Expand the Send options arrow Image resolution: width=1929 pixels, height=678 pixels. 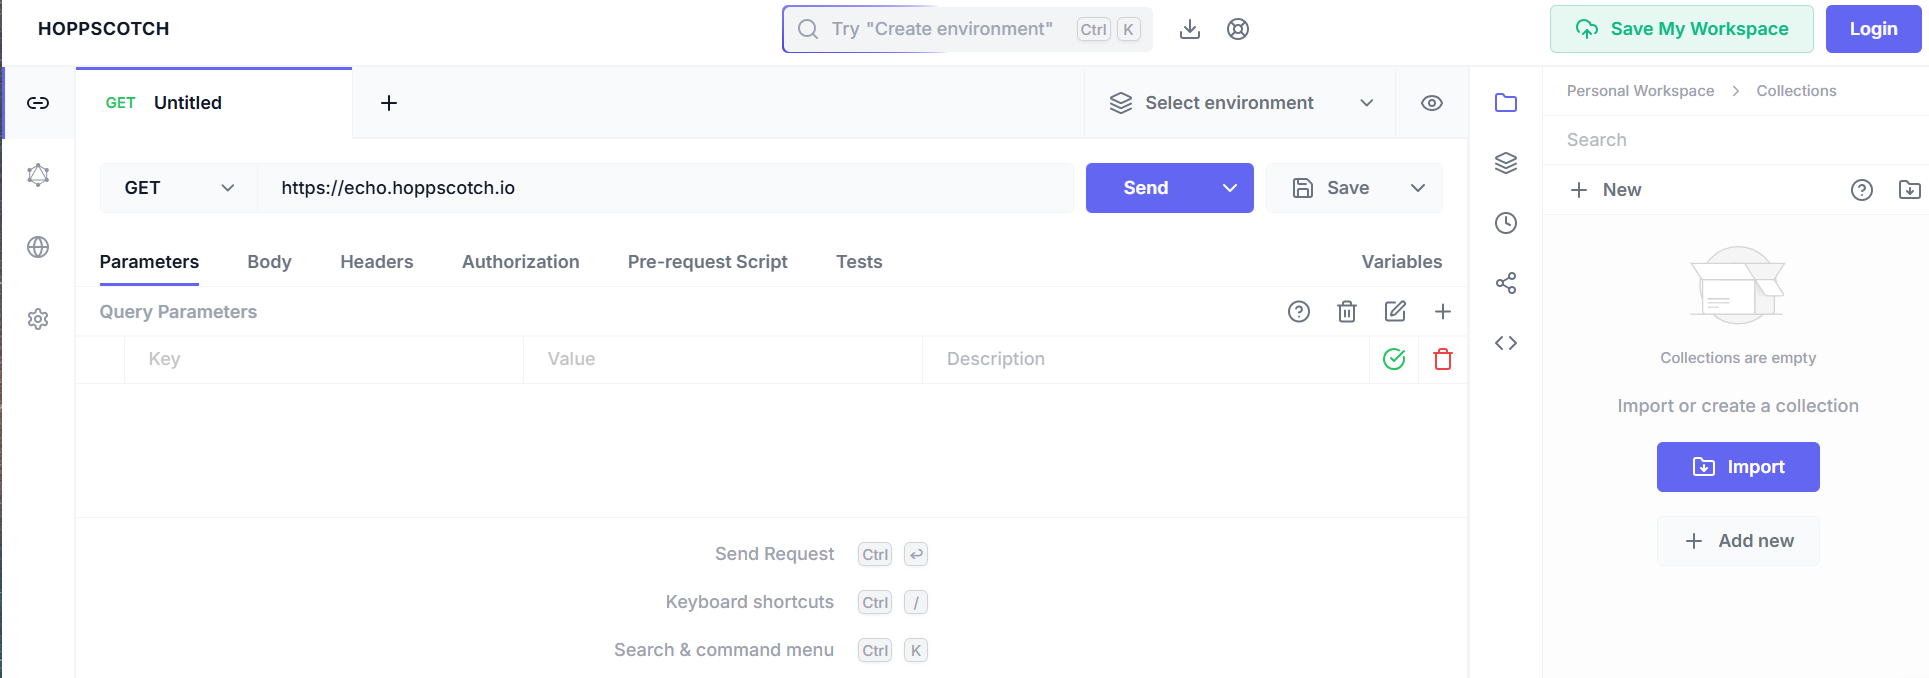1230,188
